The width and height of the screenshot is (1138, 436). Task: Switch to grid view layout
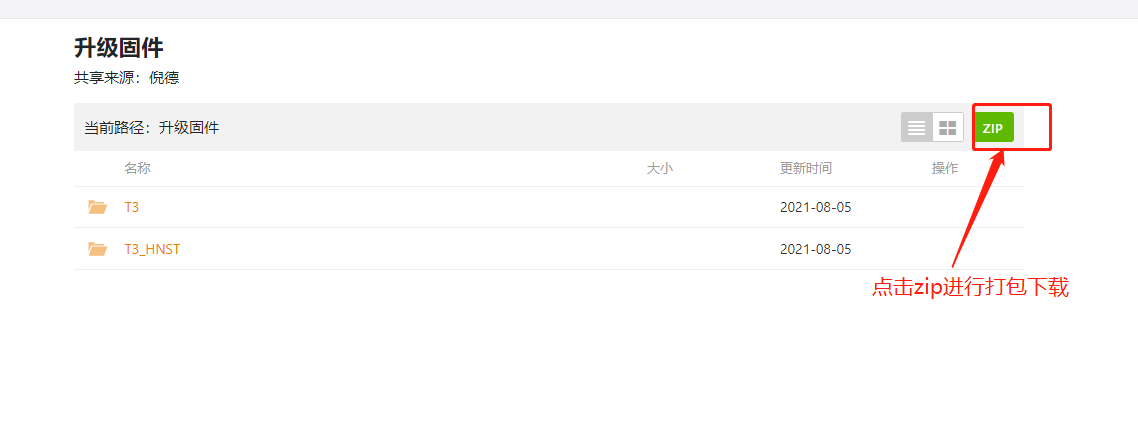pos(948,128)
